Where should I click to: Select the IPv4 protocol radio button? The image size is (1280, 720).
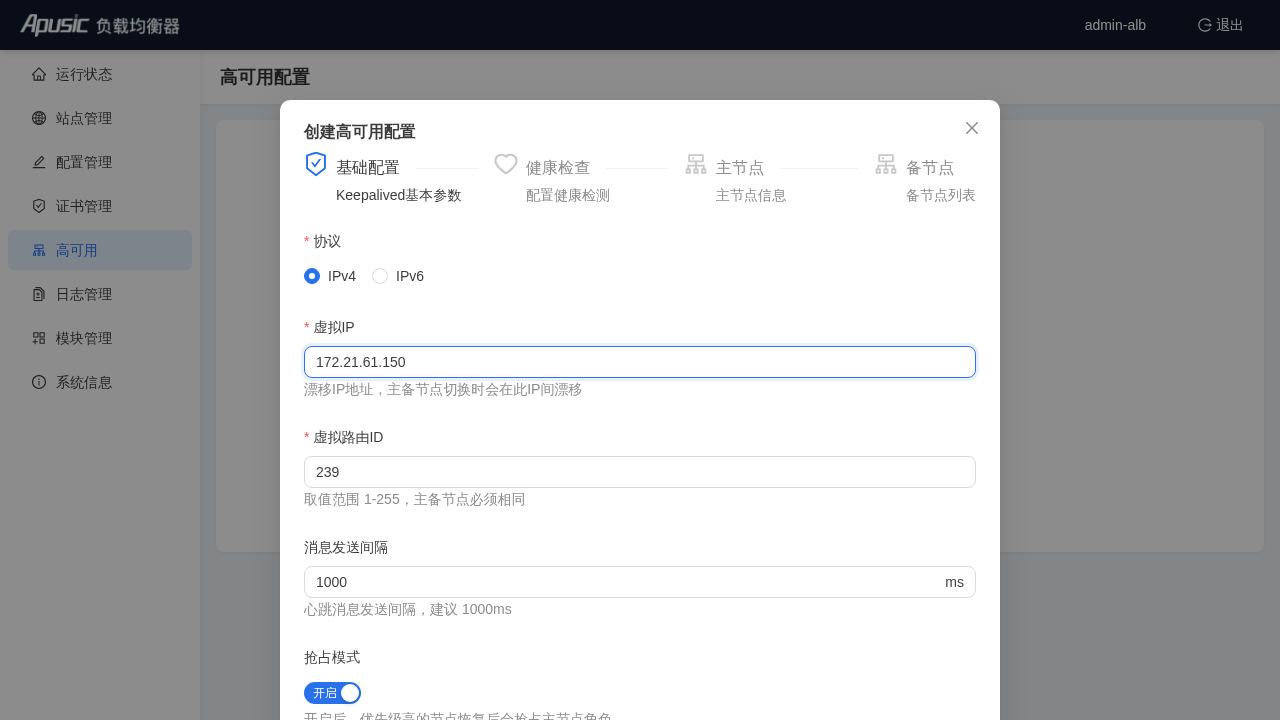[x=312, y=276]
